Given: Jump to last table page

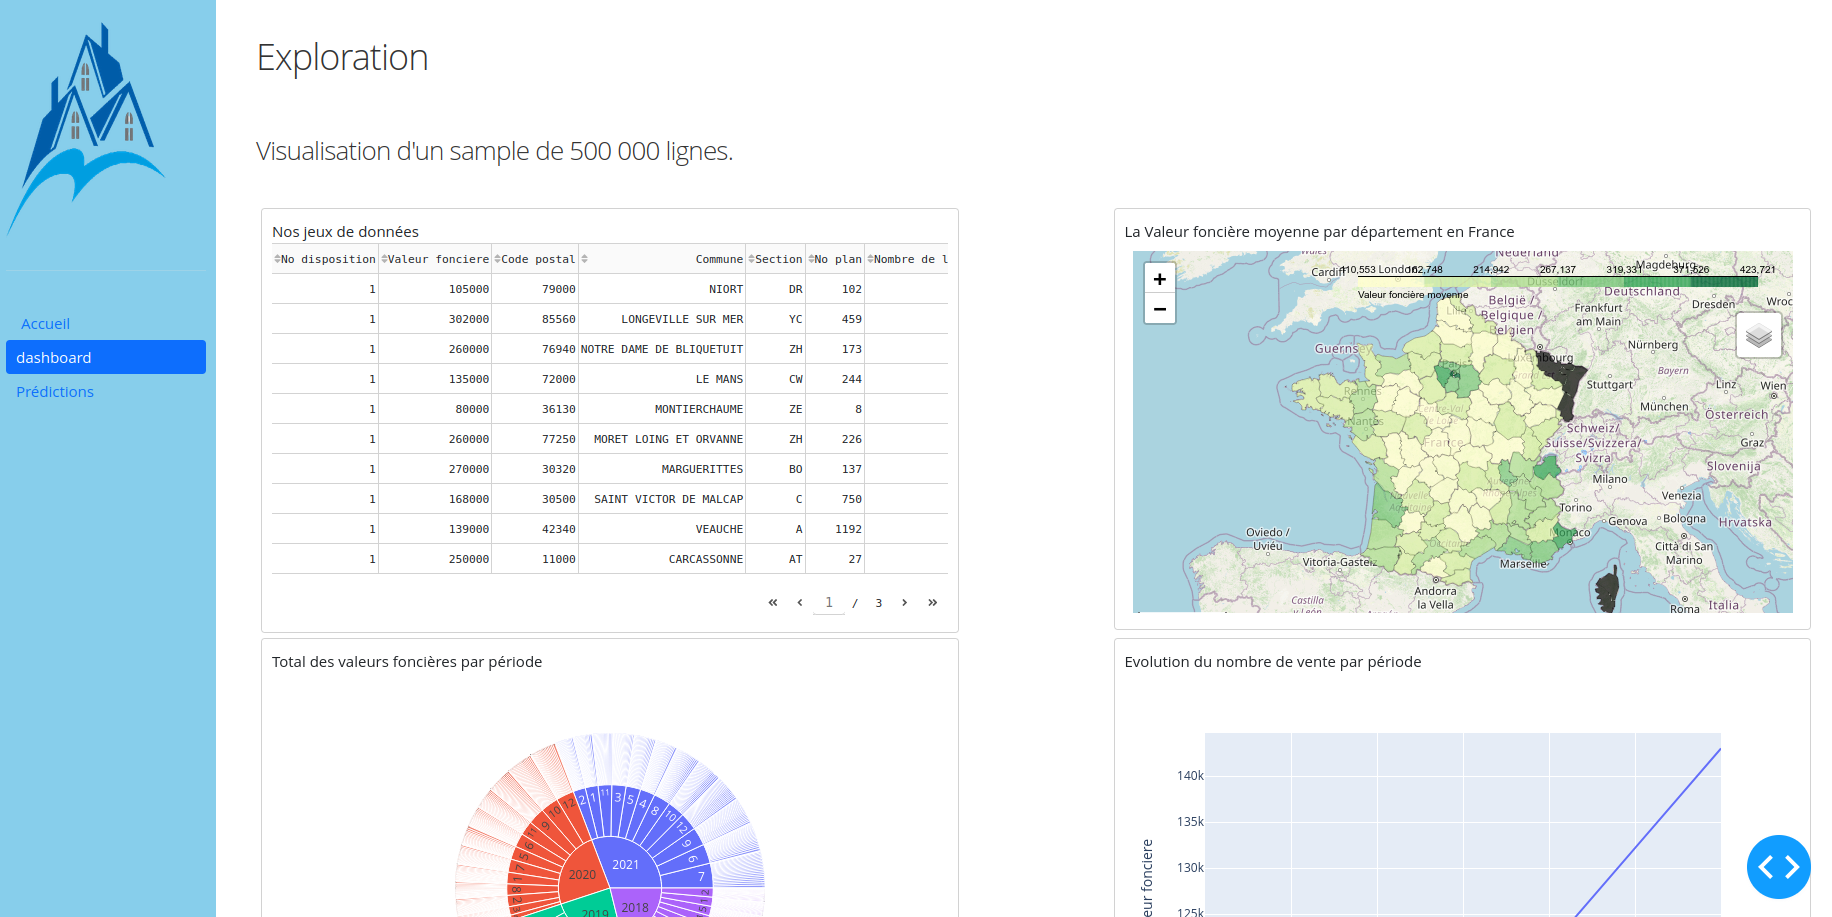Looking at the screenshot, I should pos(932,602).
